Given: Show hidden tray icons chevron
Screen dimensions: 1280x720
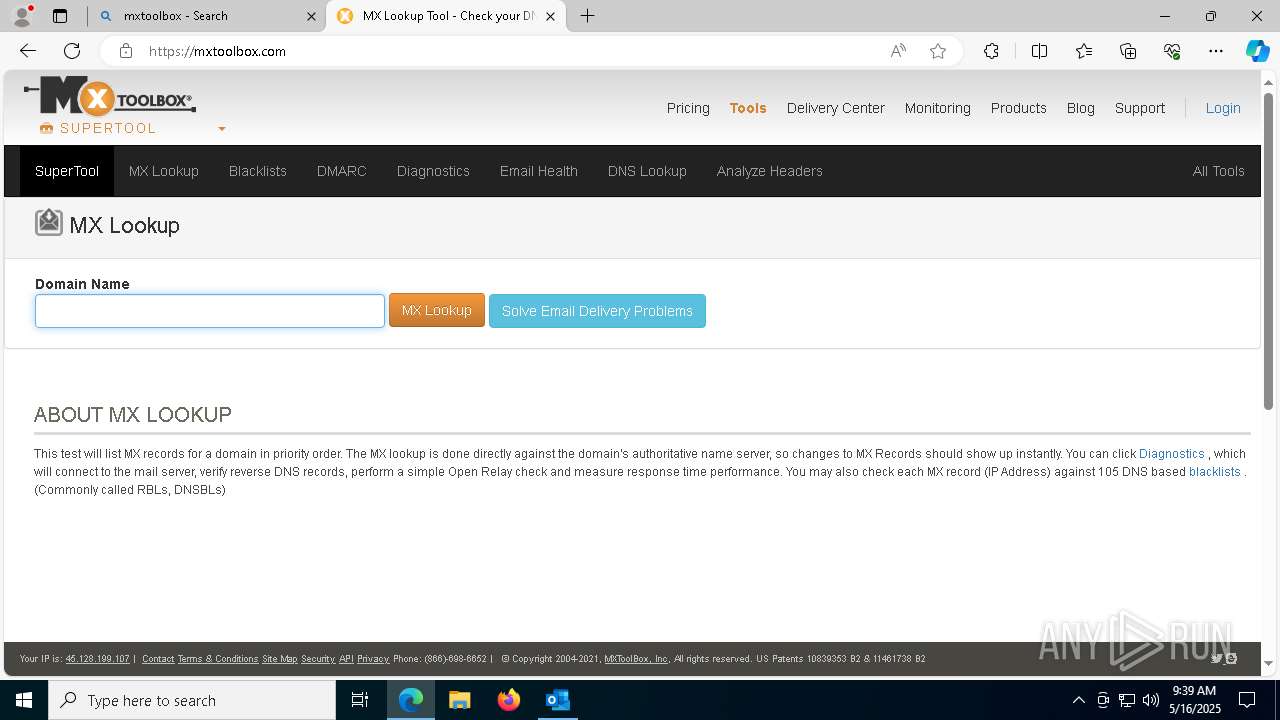Looking at the screenshot, I should click(x=1078, y=700).
